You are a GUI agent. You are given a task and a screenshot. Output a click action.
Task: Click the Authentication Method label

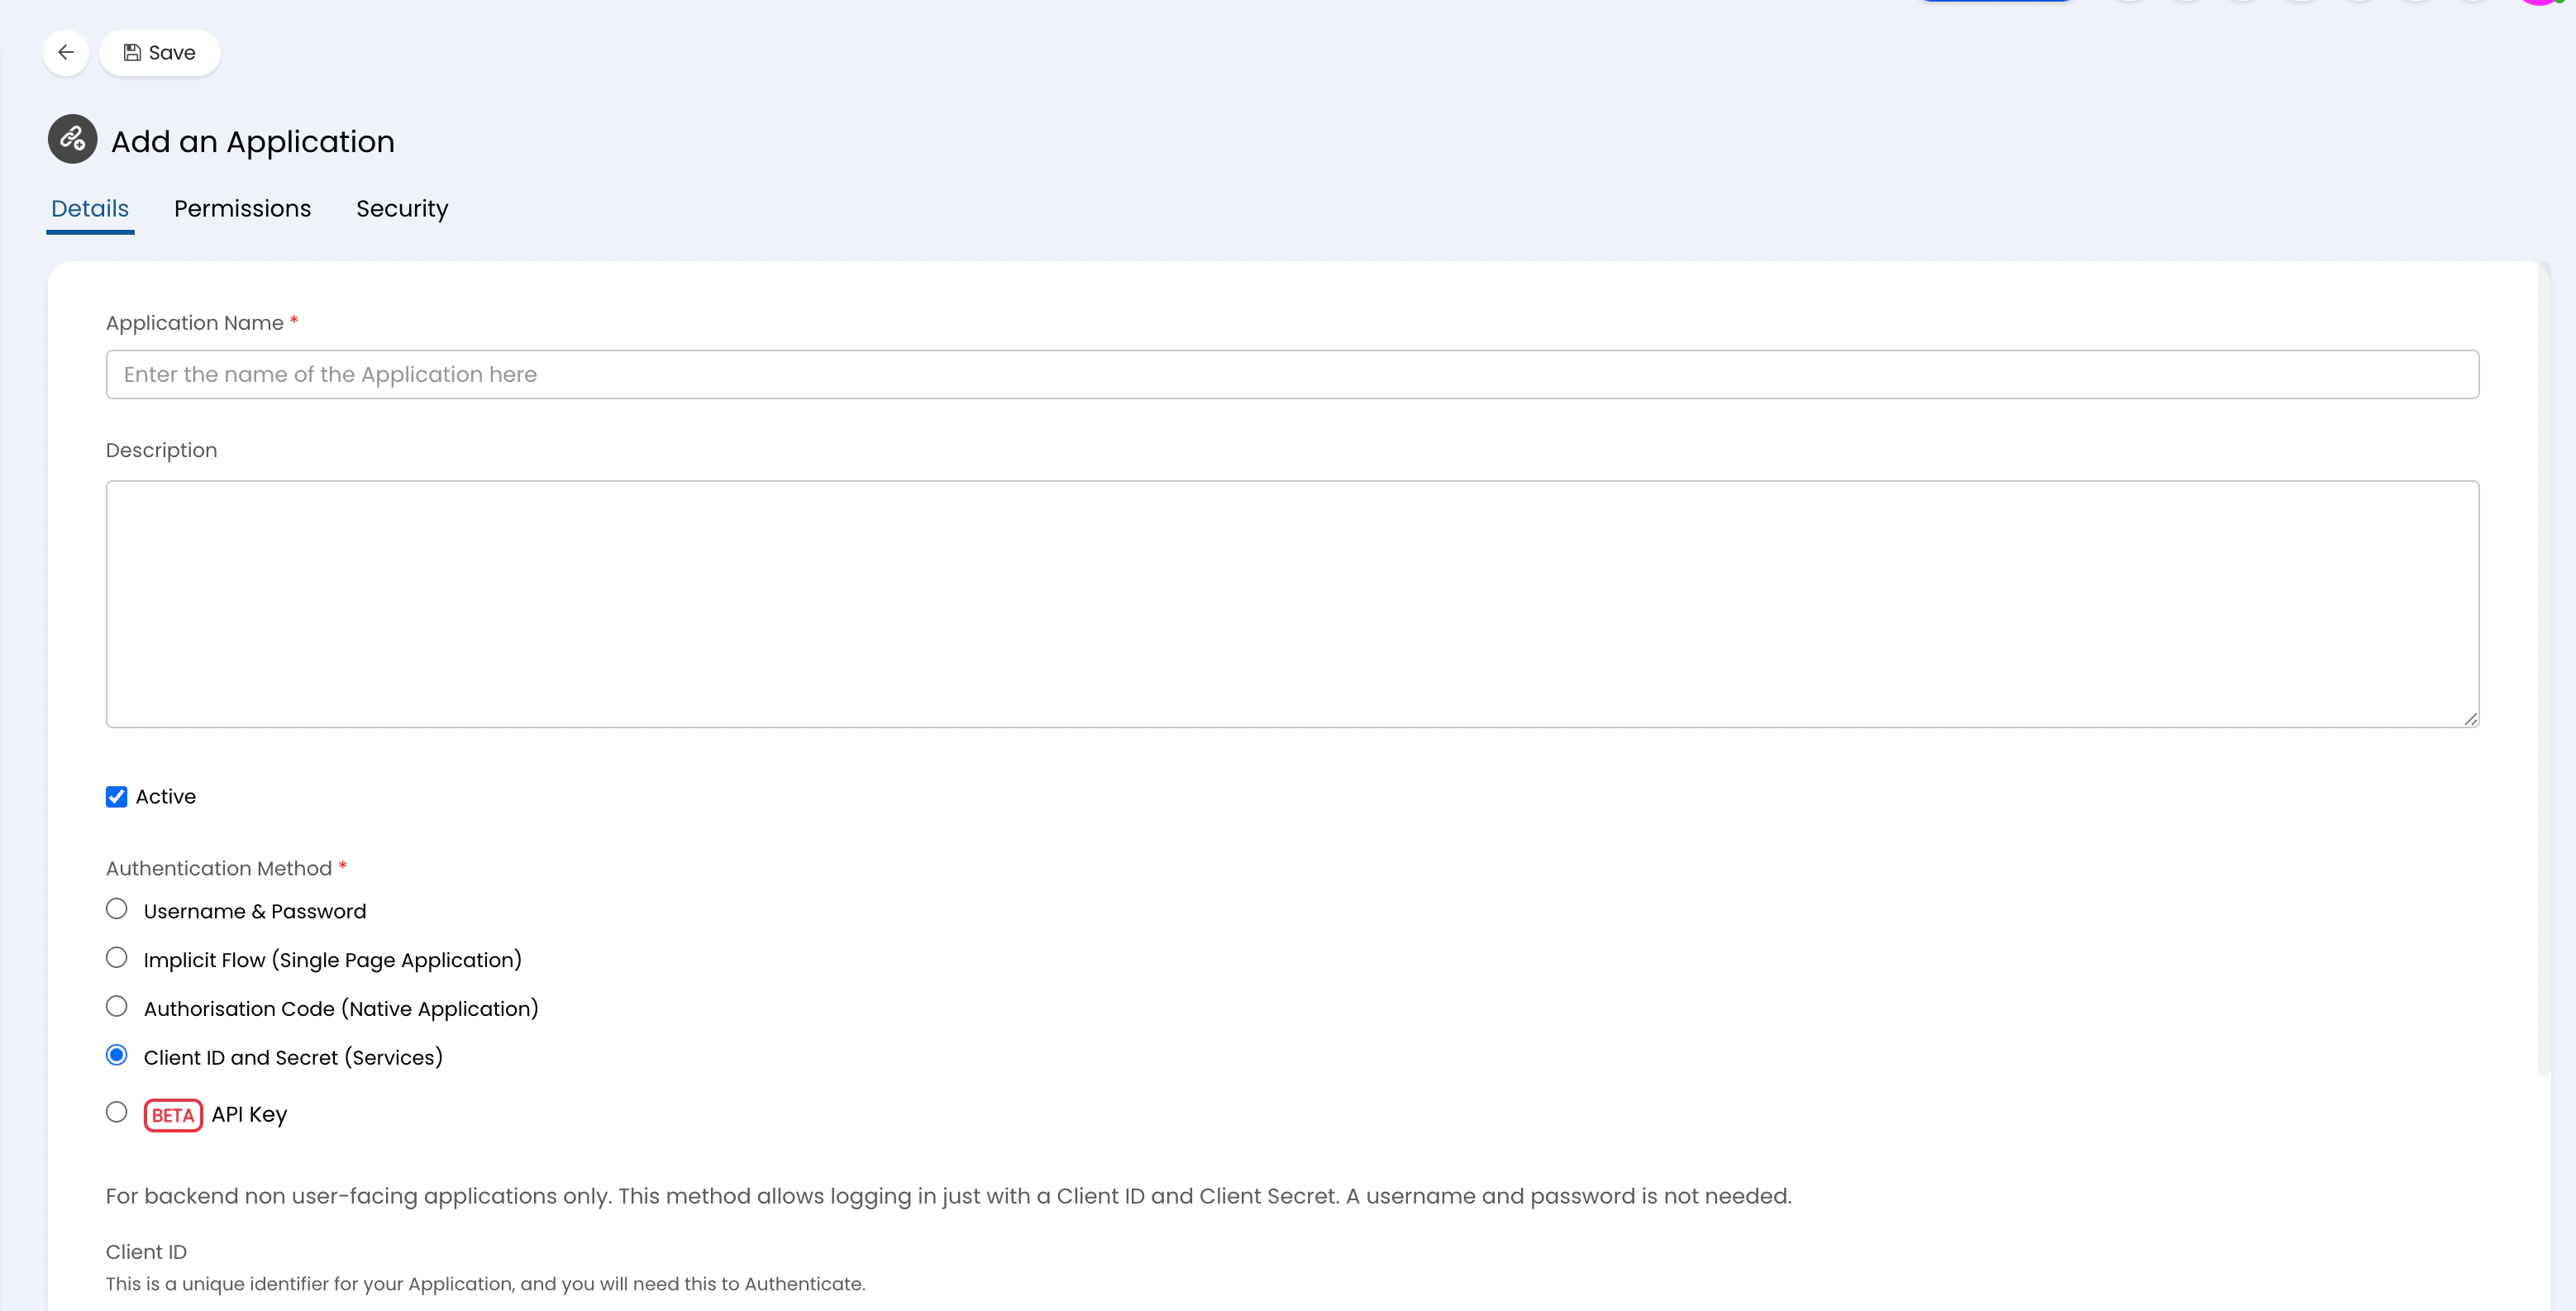(x=219, y=868)
